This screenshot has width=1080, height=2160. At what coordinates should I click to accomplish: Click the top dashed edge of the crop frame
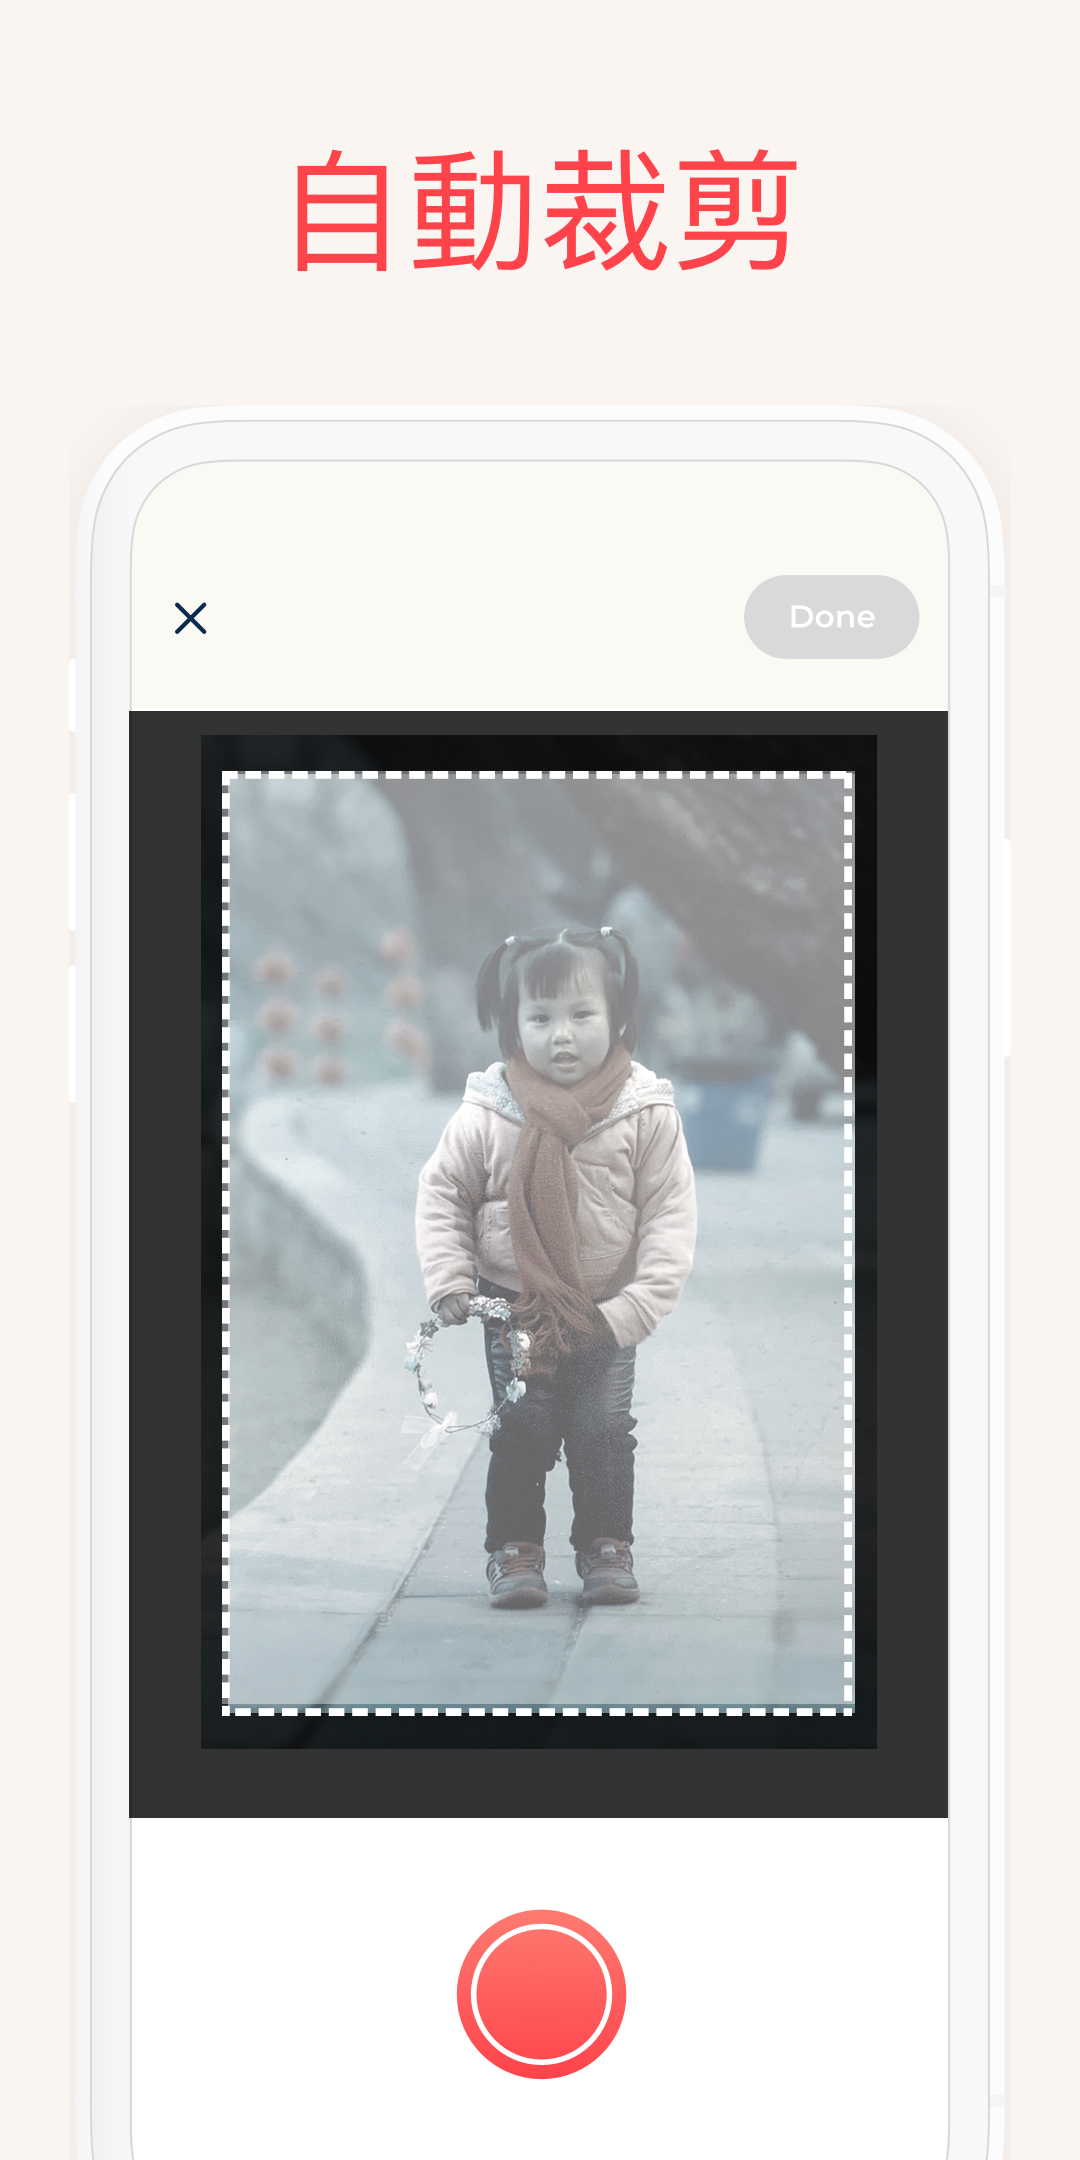[x=538, y=775]
